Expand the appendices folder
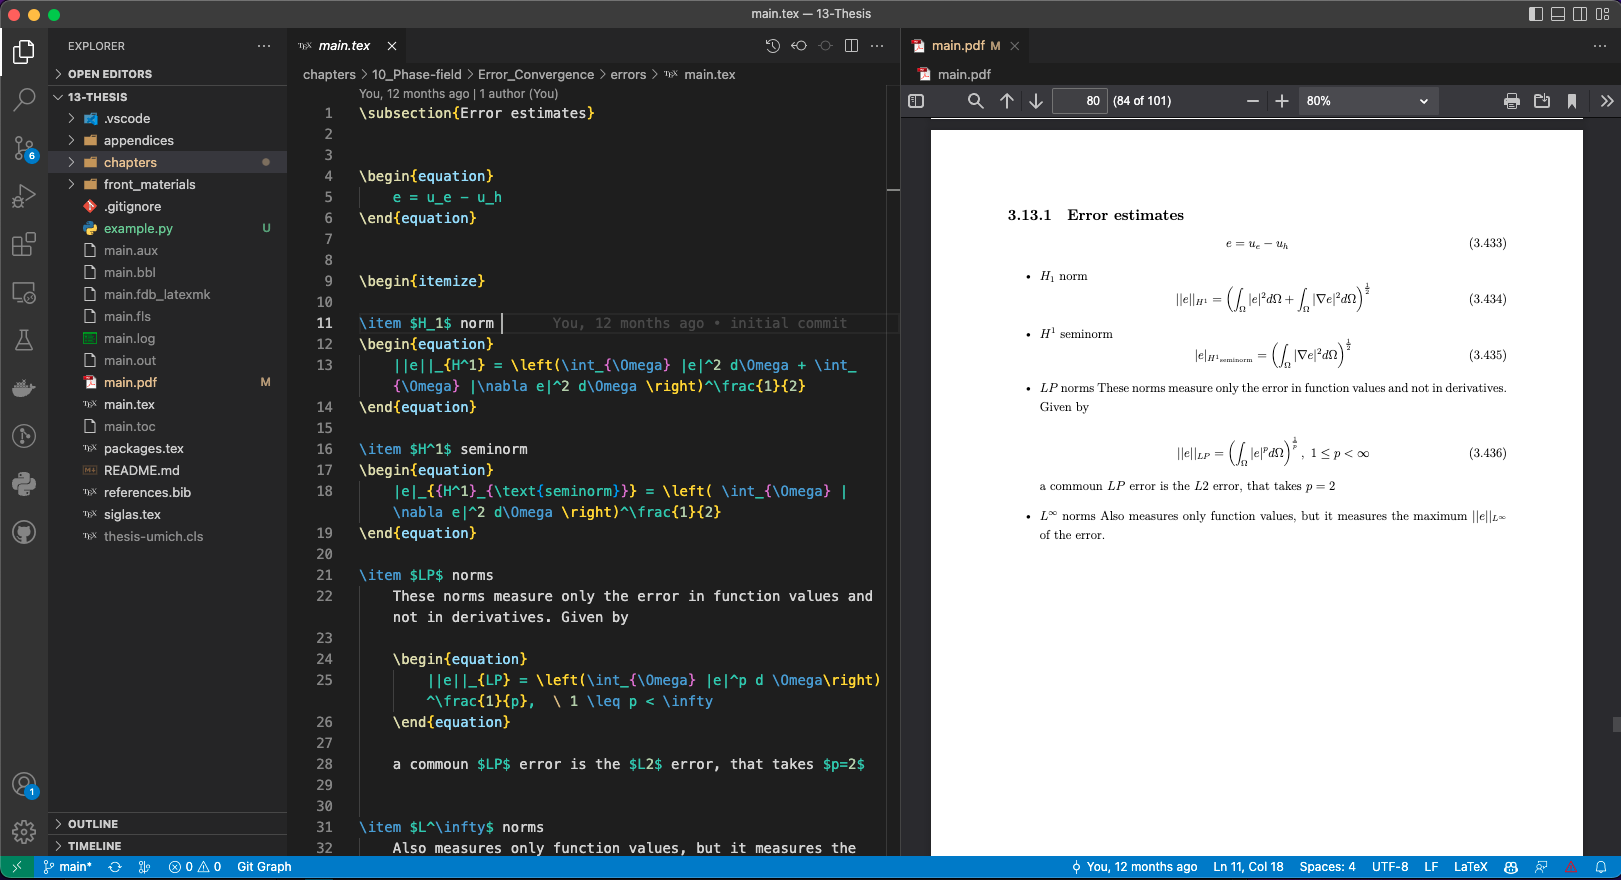Image resolution: width=1621 pixels, height=880 pixels. click(138, 141)
